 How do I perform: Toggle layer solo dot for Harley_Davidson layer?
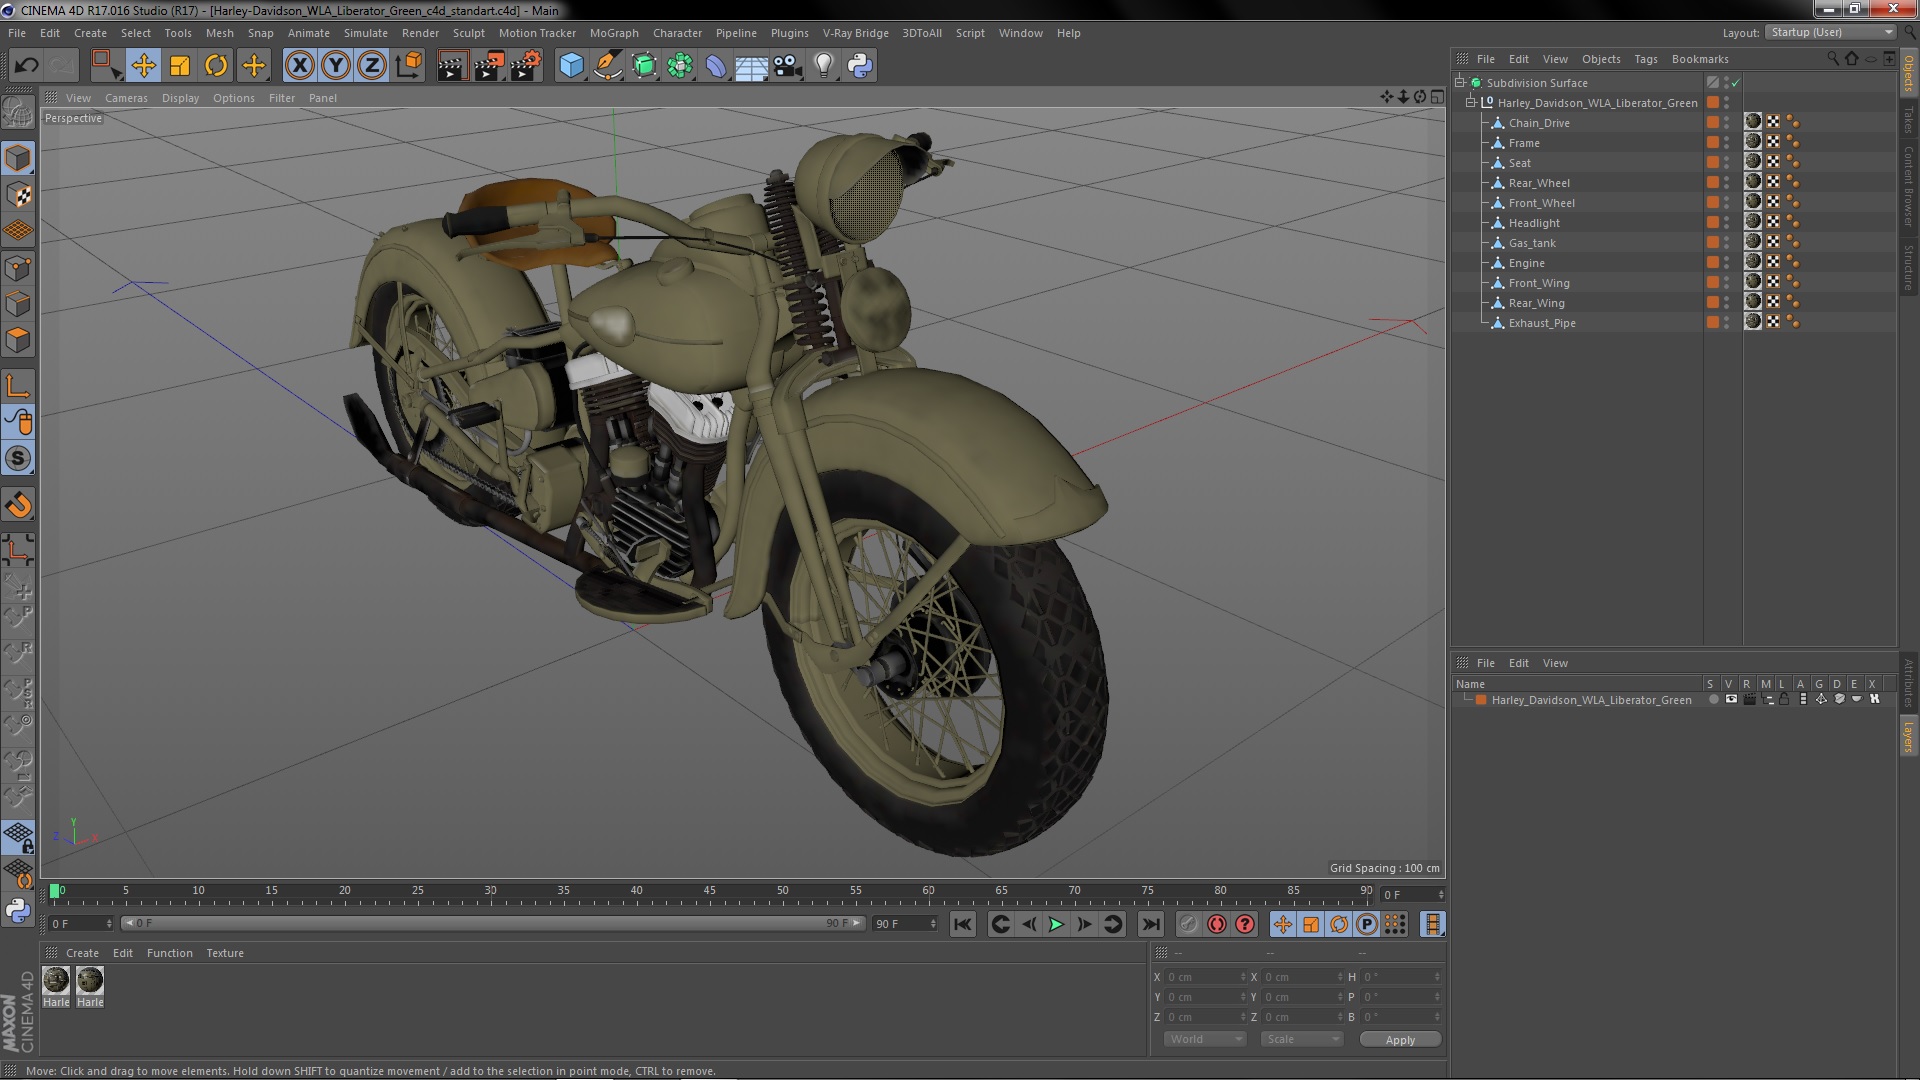(1713, 699)
